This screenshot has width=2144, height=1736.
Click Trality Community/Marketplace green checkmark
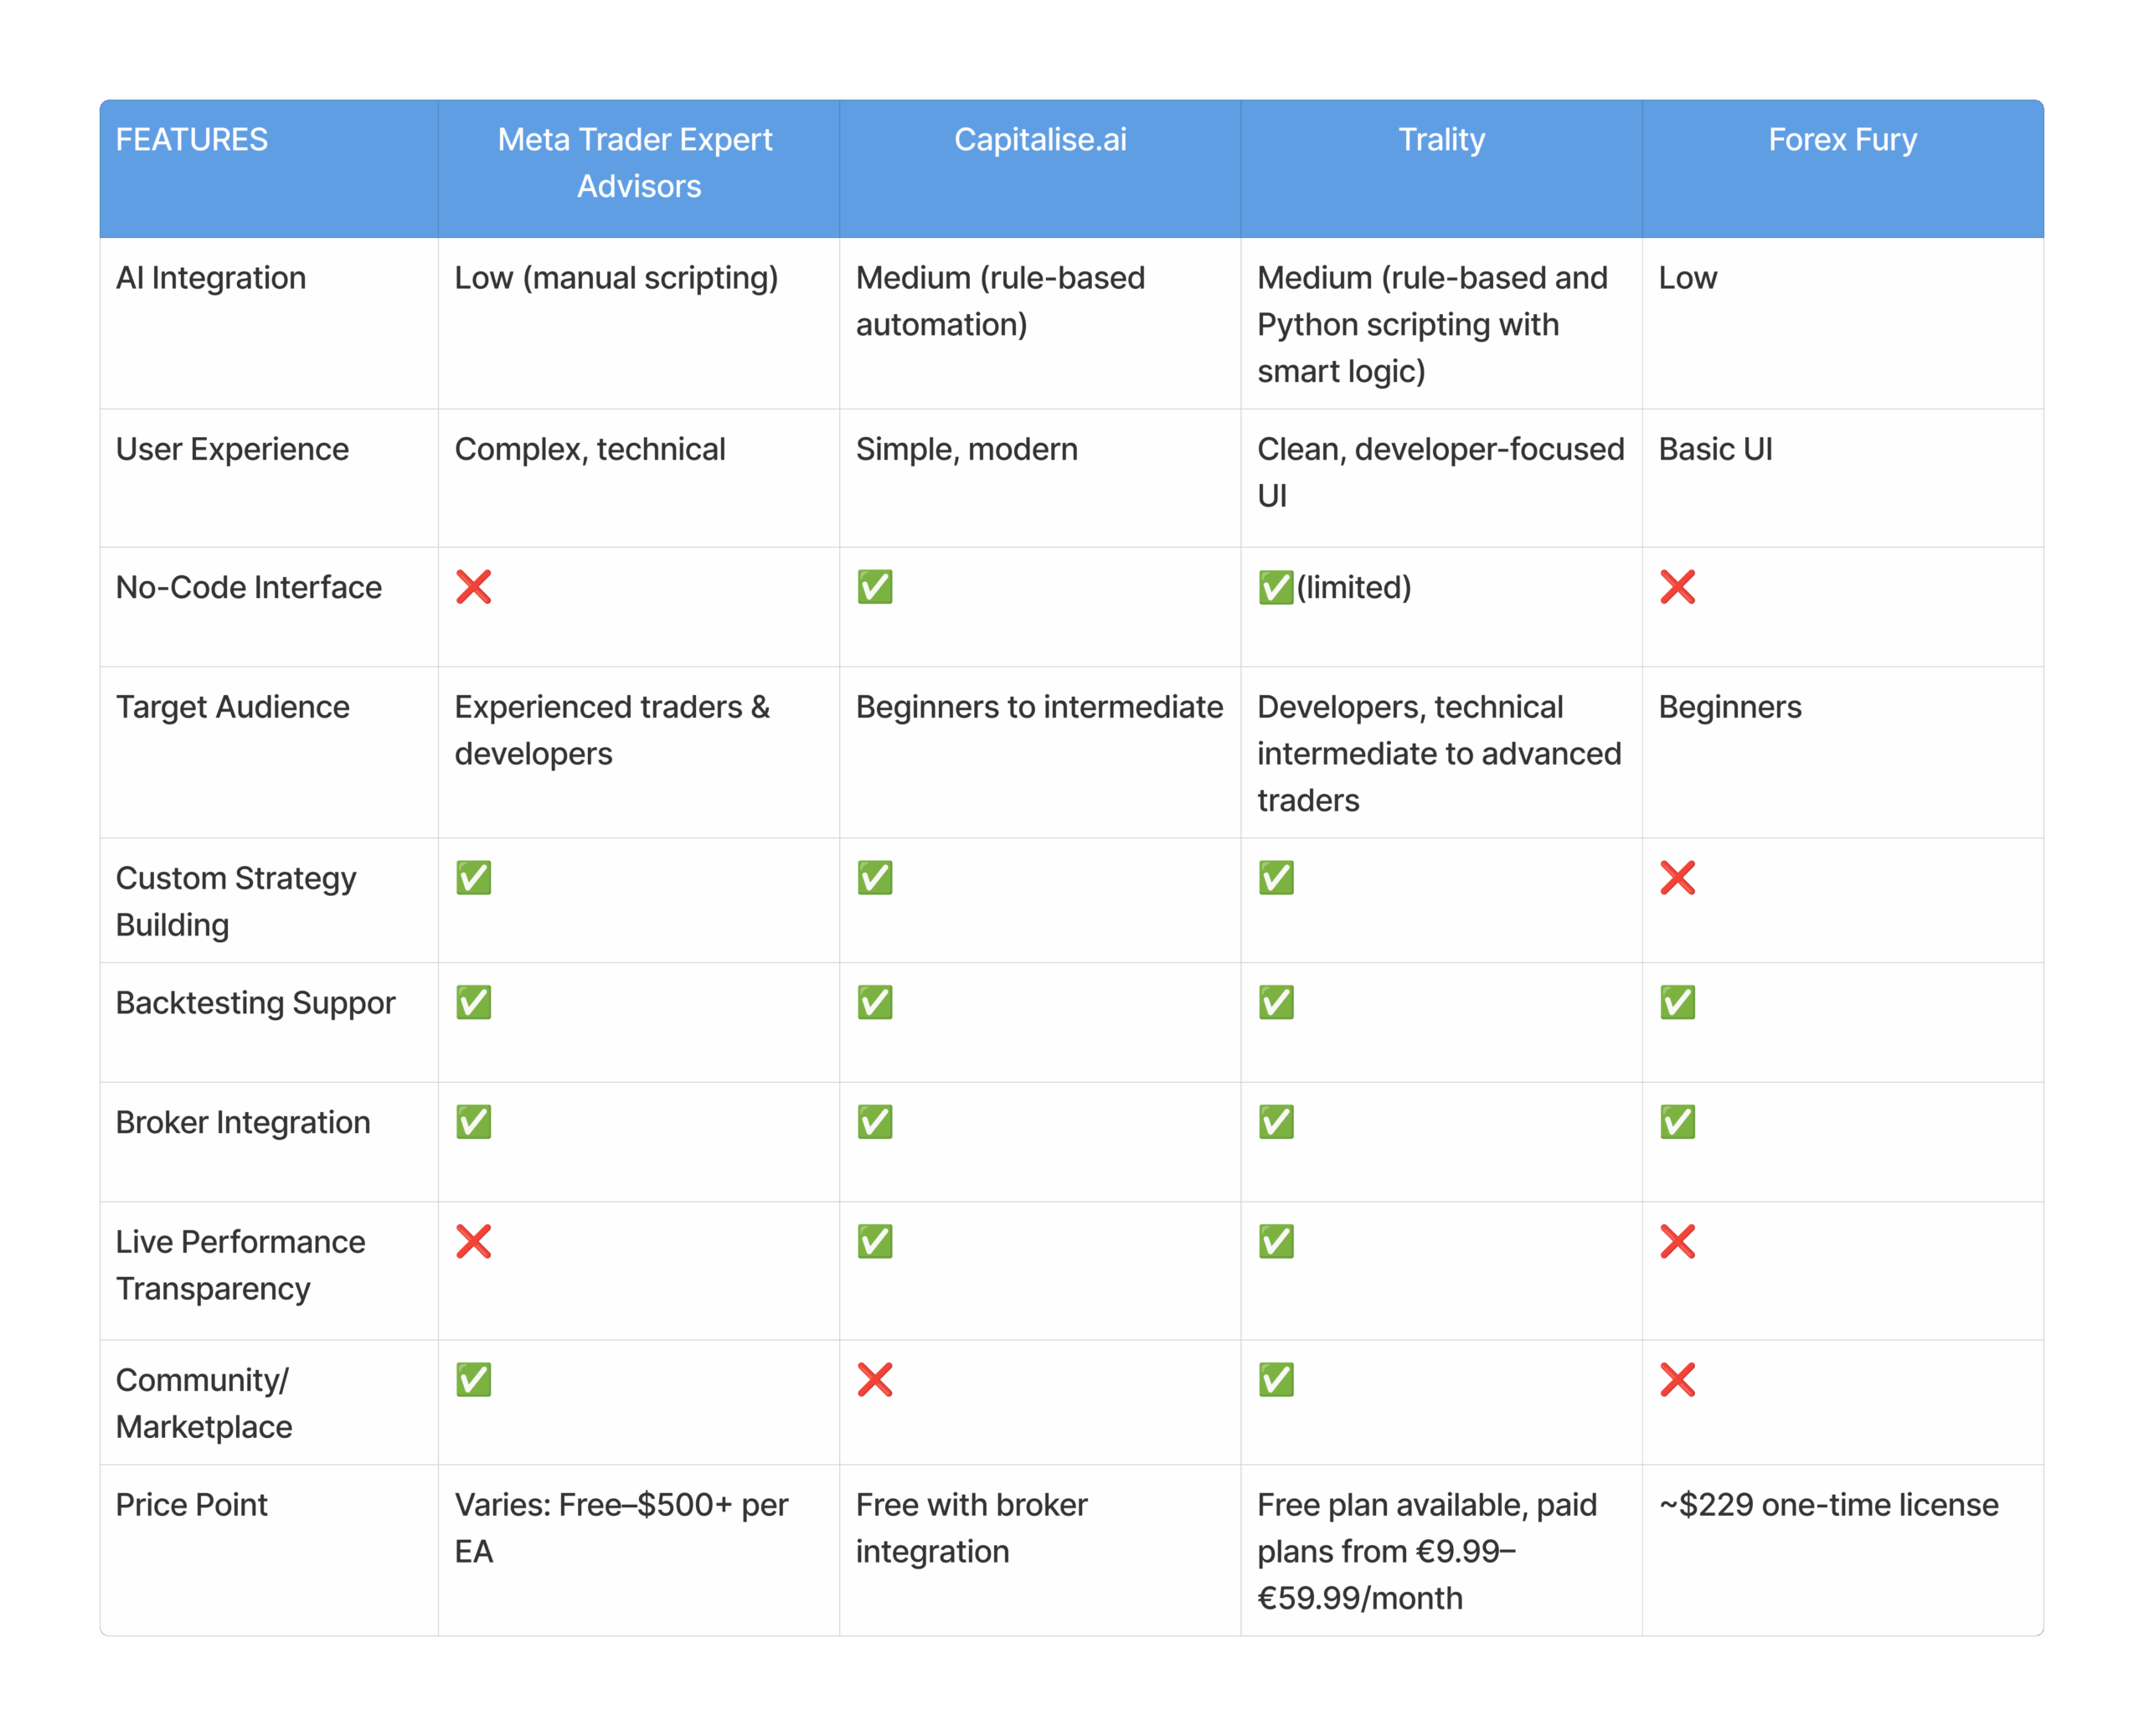[1276, 1380]
